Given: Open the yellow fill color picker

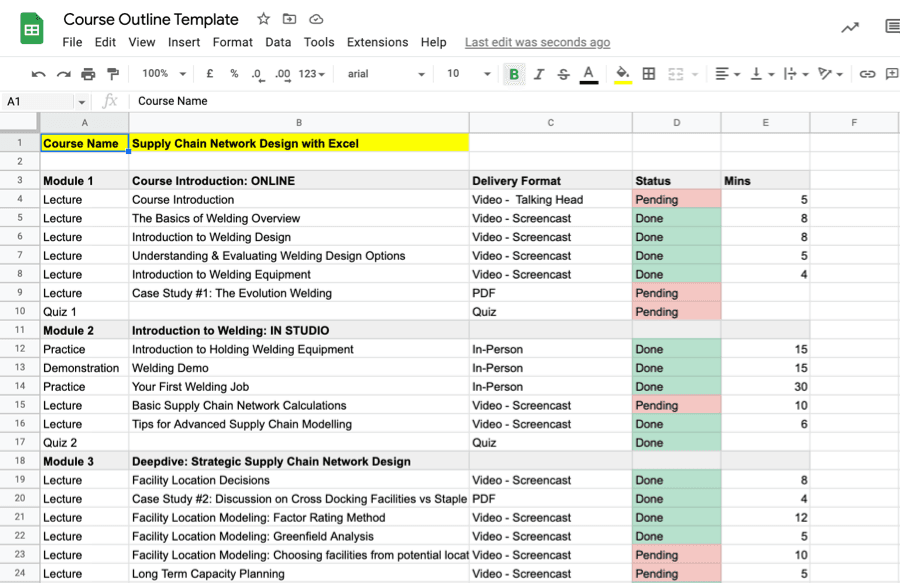Looking at the screenshot, I should click(623, 74).
